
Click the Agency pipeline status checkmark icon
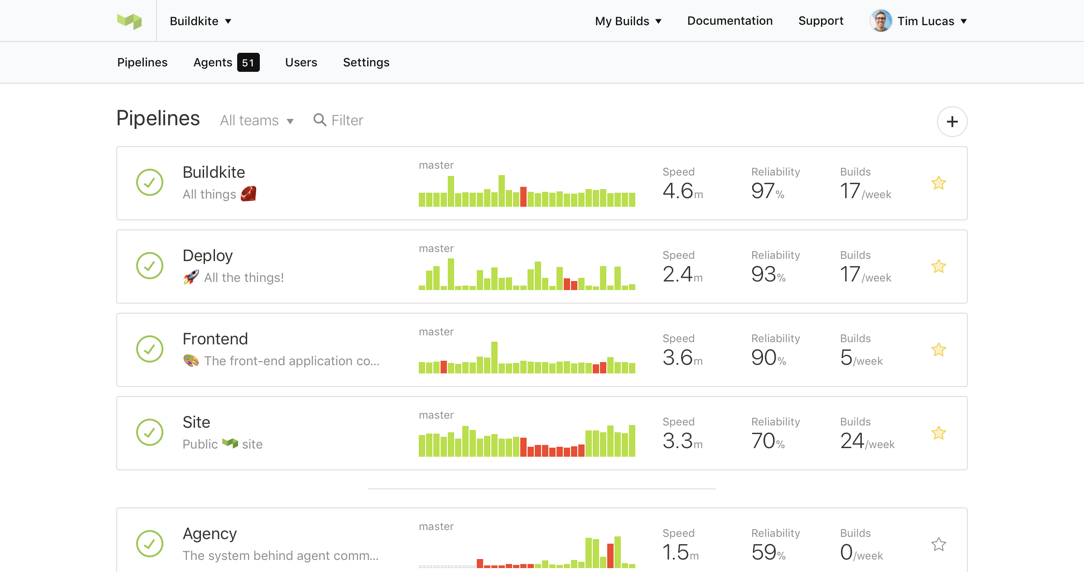[x=150, y=544]
